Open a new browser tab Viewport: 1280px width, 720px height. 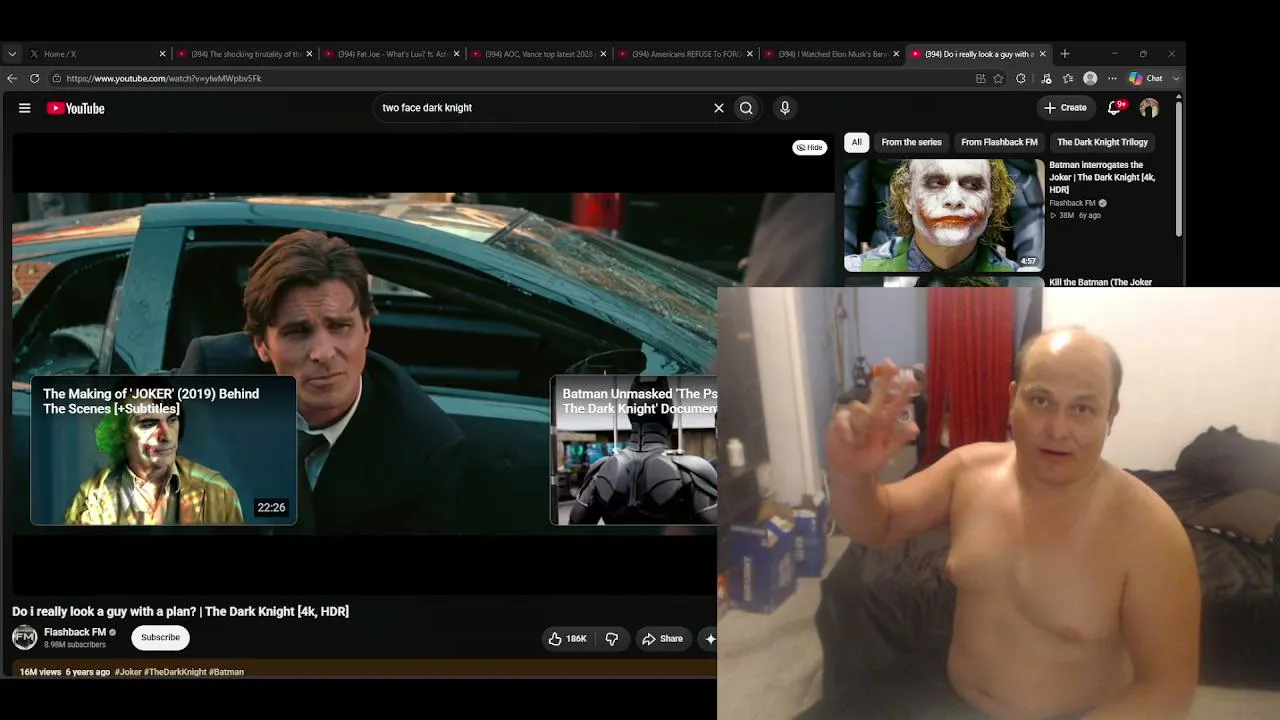(x=1064, y=54)
